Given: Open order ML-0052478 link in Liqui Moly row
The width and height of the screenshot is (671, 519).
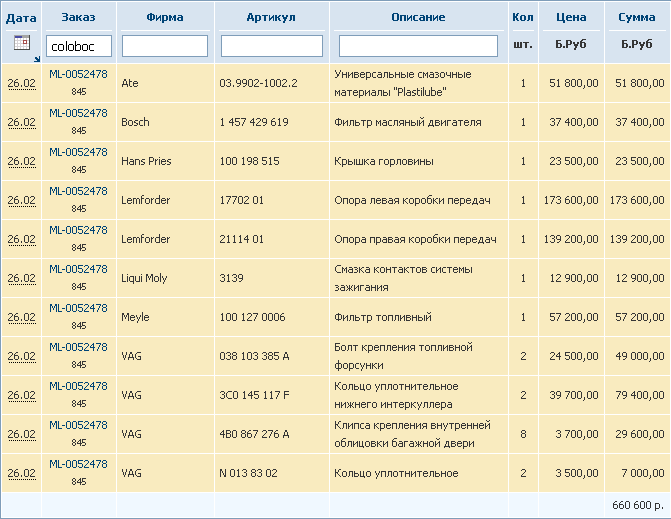Looking at the screenshot, I should (78, 269).
